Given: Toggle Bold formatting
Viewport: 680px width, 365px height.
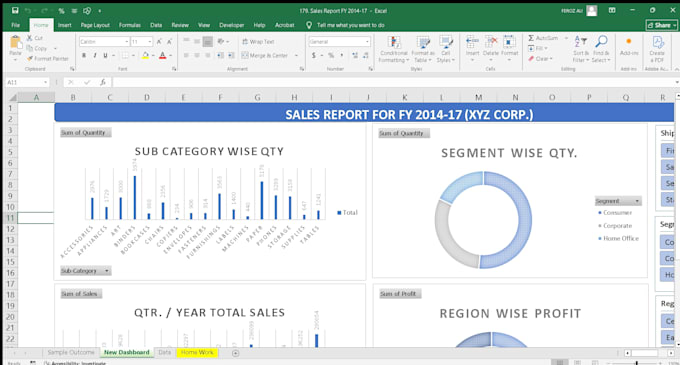Looking at the screenshot, I should coord(84,55).
